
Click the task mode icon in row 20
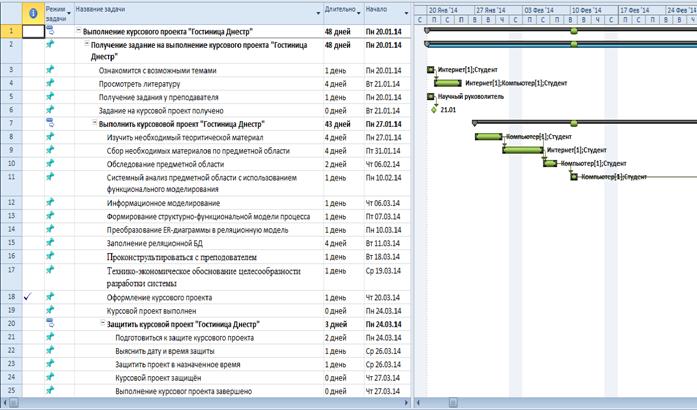tap(50, 323)
